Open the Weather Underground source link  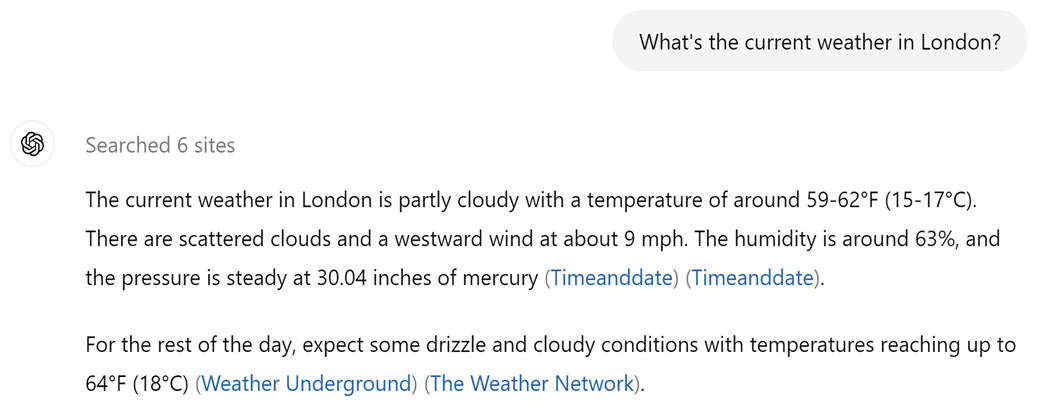click(307, 383)
